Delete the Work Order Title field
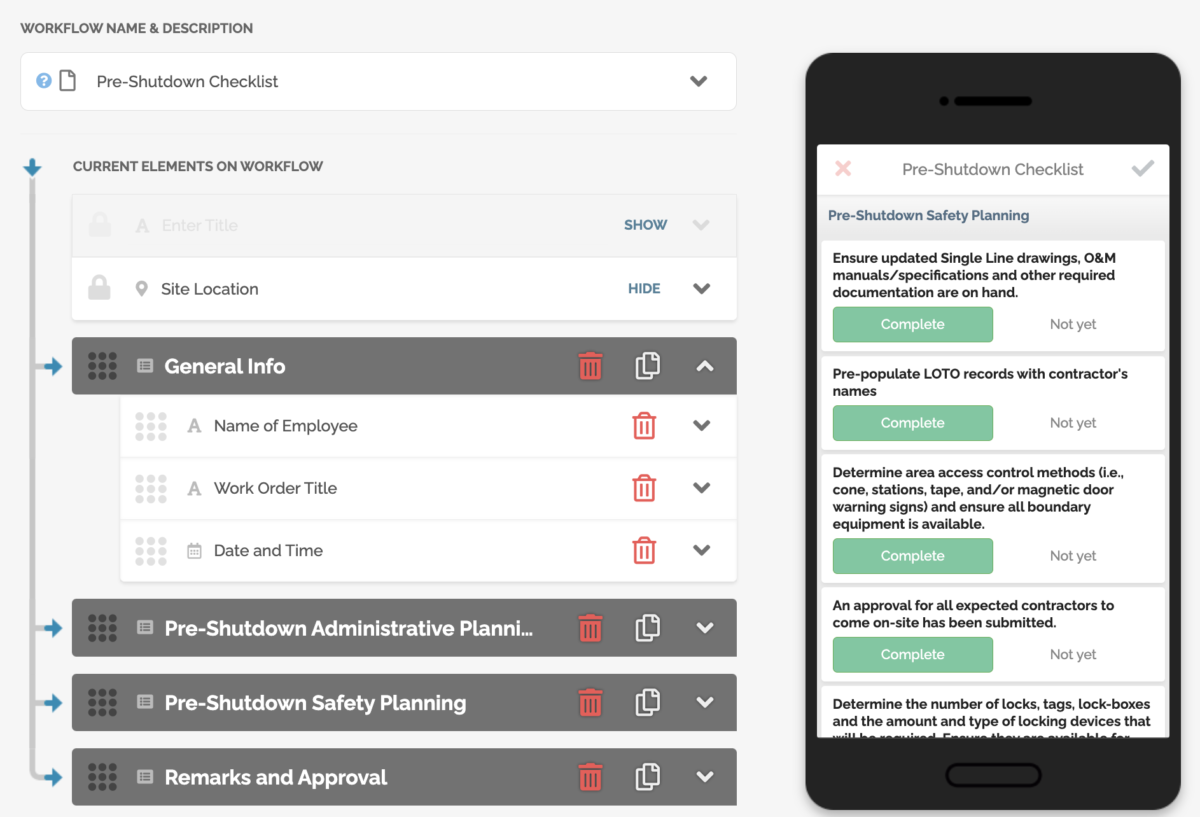The width and height of the screenshot is (1200, 817). (644, 488)
